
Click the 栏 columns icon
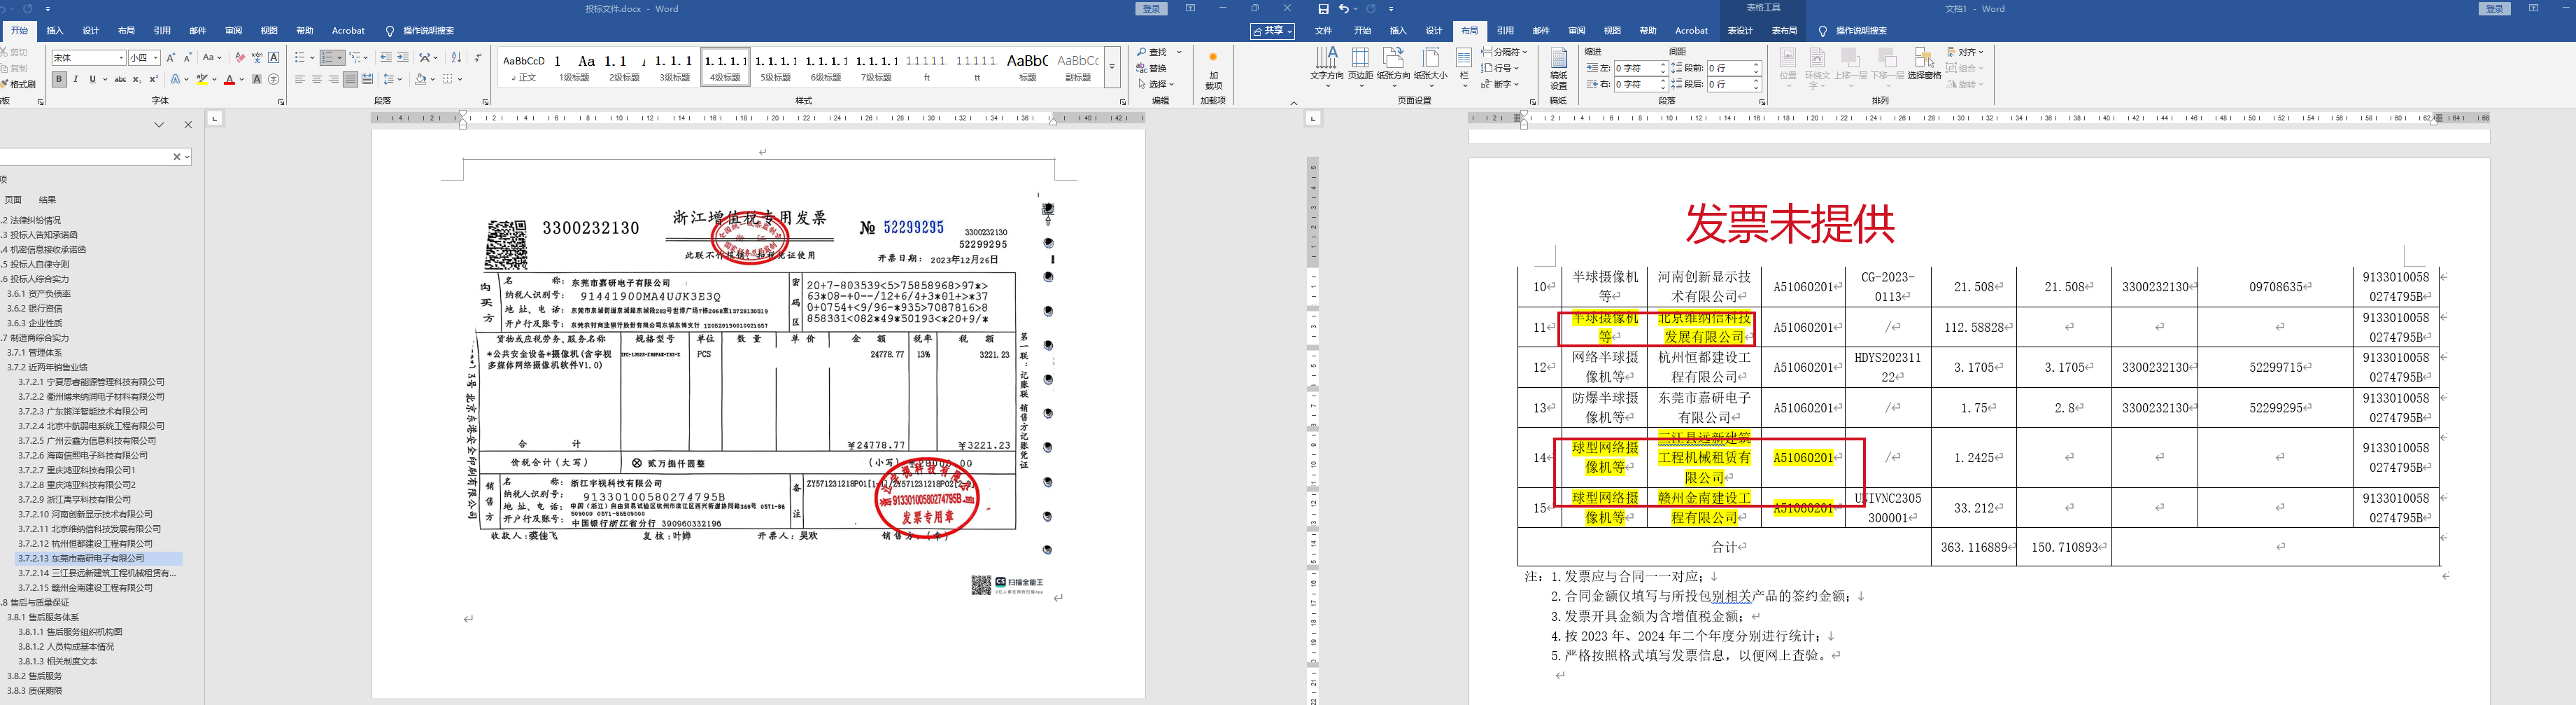click(x=1464, y=66)
